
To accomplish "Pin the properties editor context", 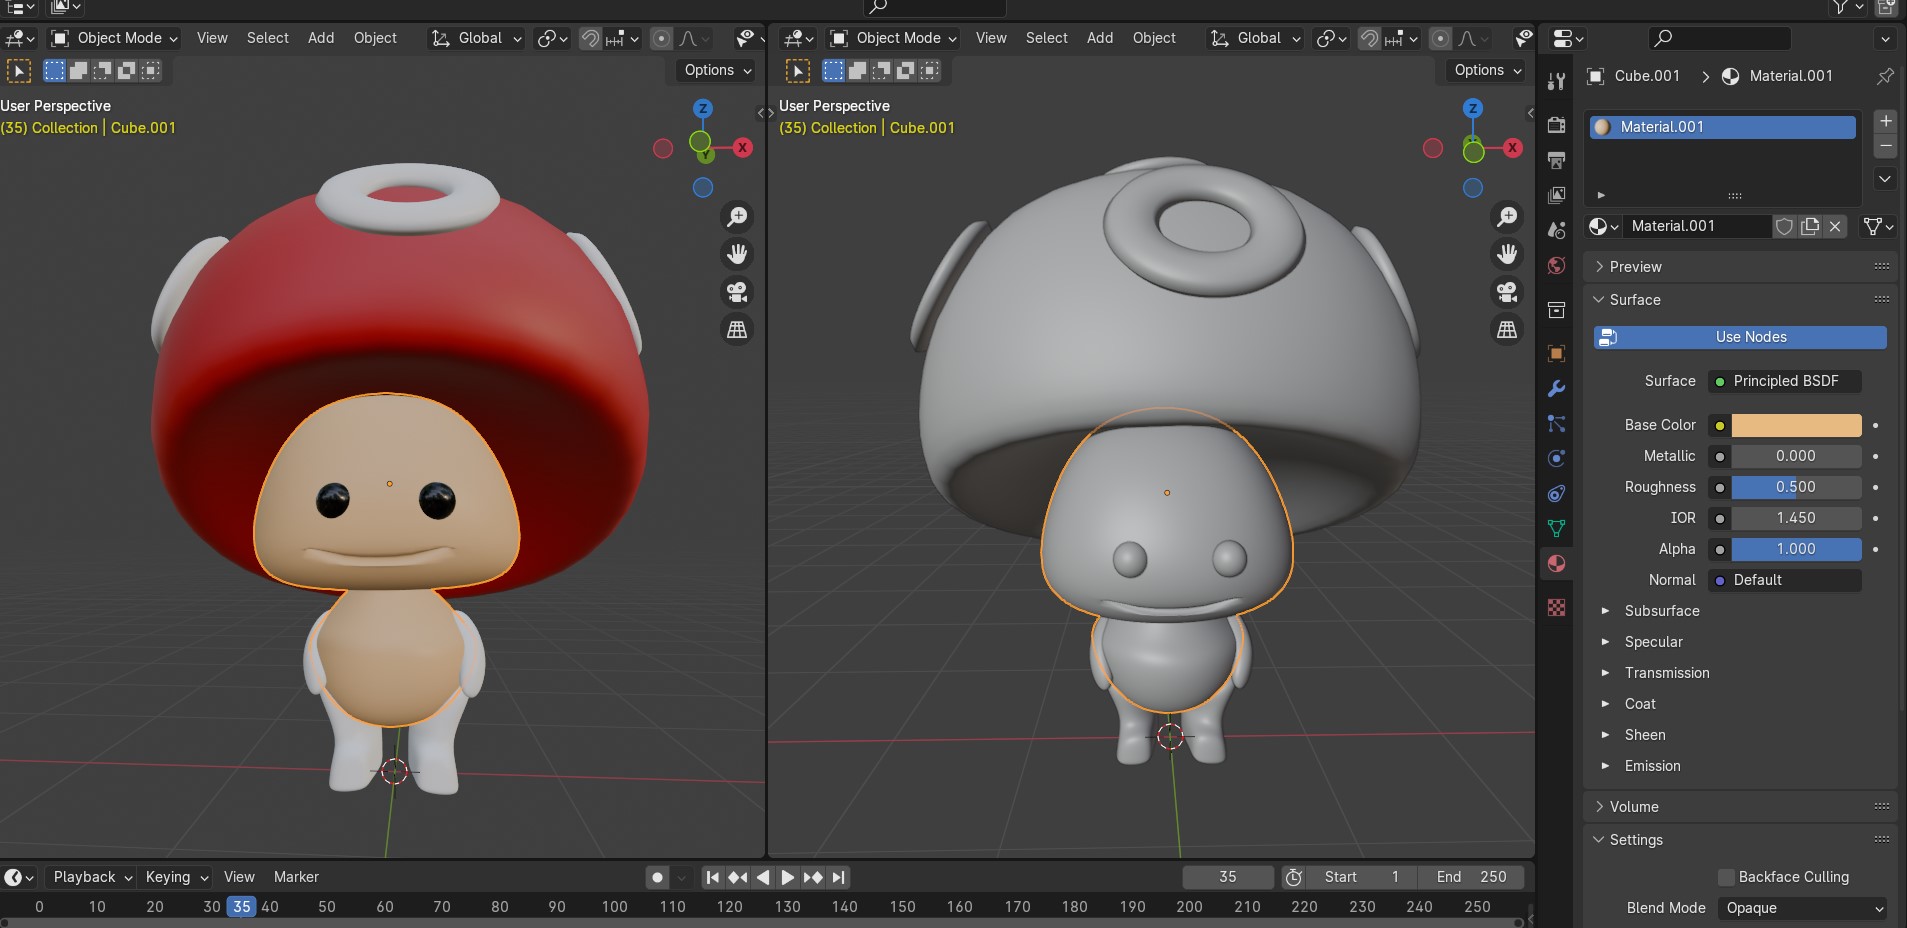I will point(1885,76).
